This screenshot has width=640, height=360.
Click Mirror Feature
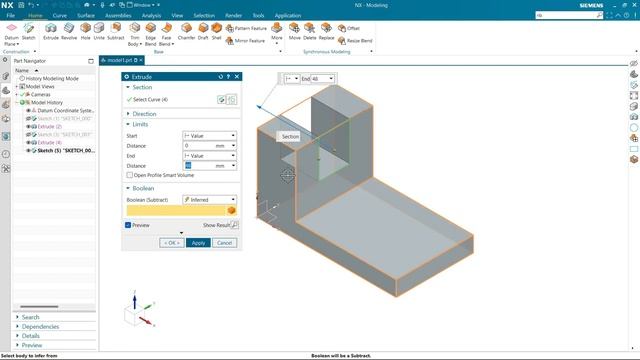[245, 41]
